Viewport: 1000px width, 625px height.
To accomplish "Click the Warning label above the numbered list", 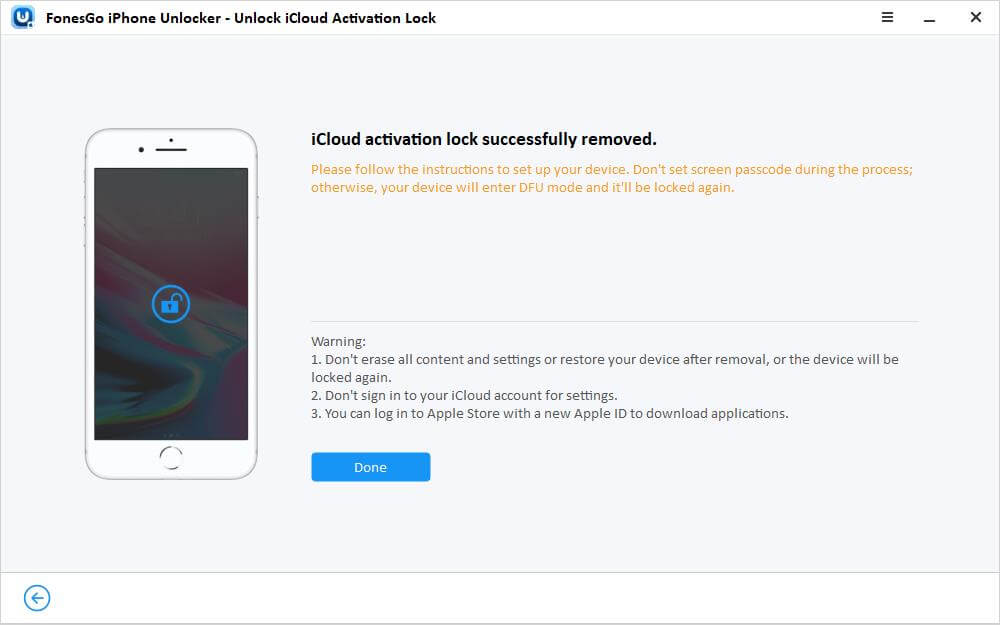I will click(338, 341).
